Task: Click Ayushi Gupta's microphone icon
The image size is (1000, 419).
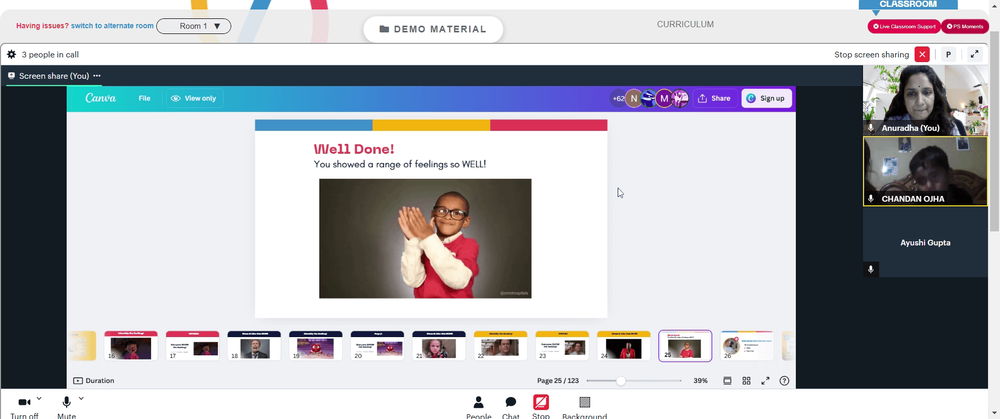Action: click(871, 270)
